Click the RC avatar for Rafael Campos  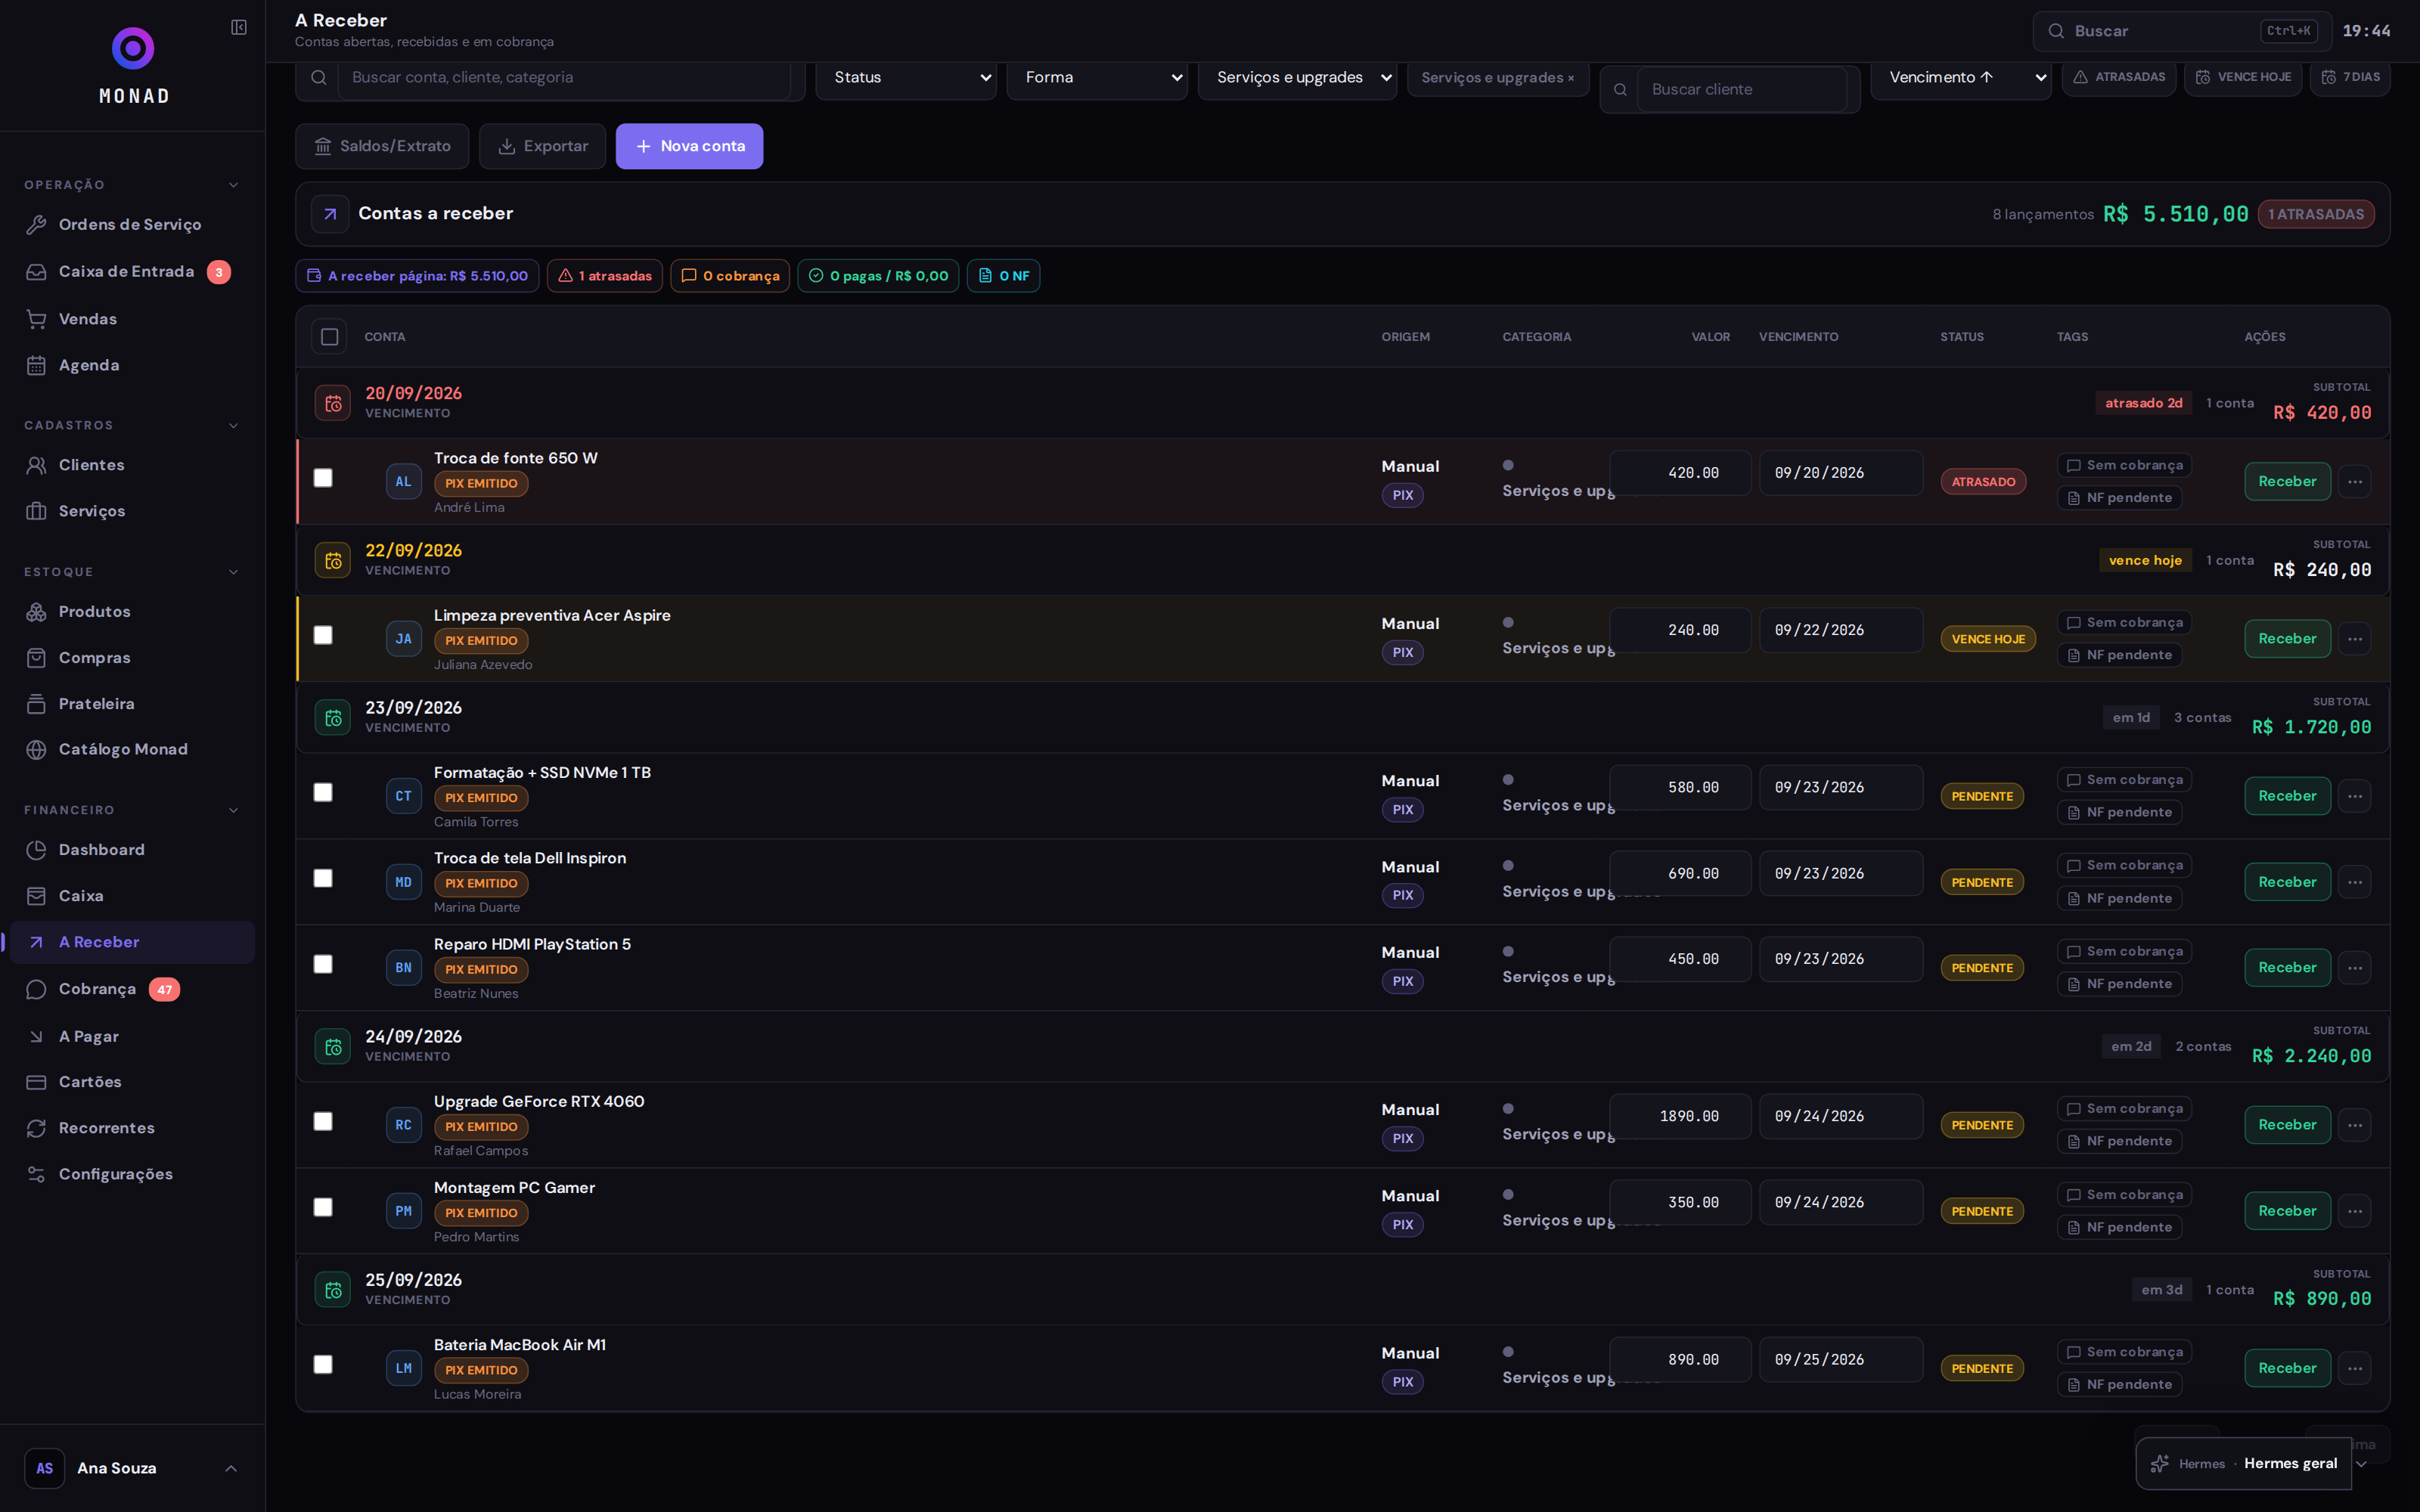pos(404,1125)
